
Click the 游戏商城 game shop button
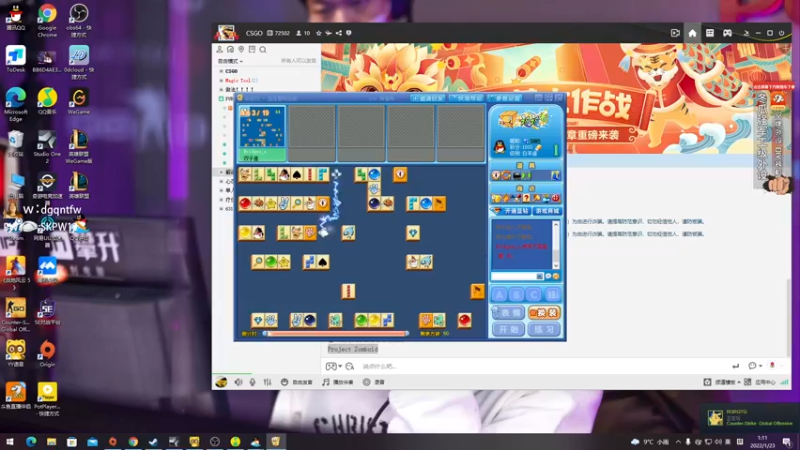547,211
